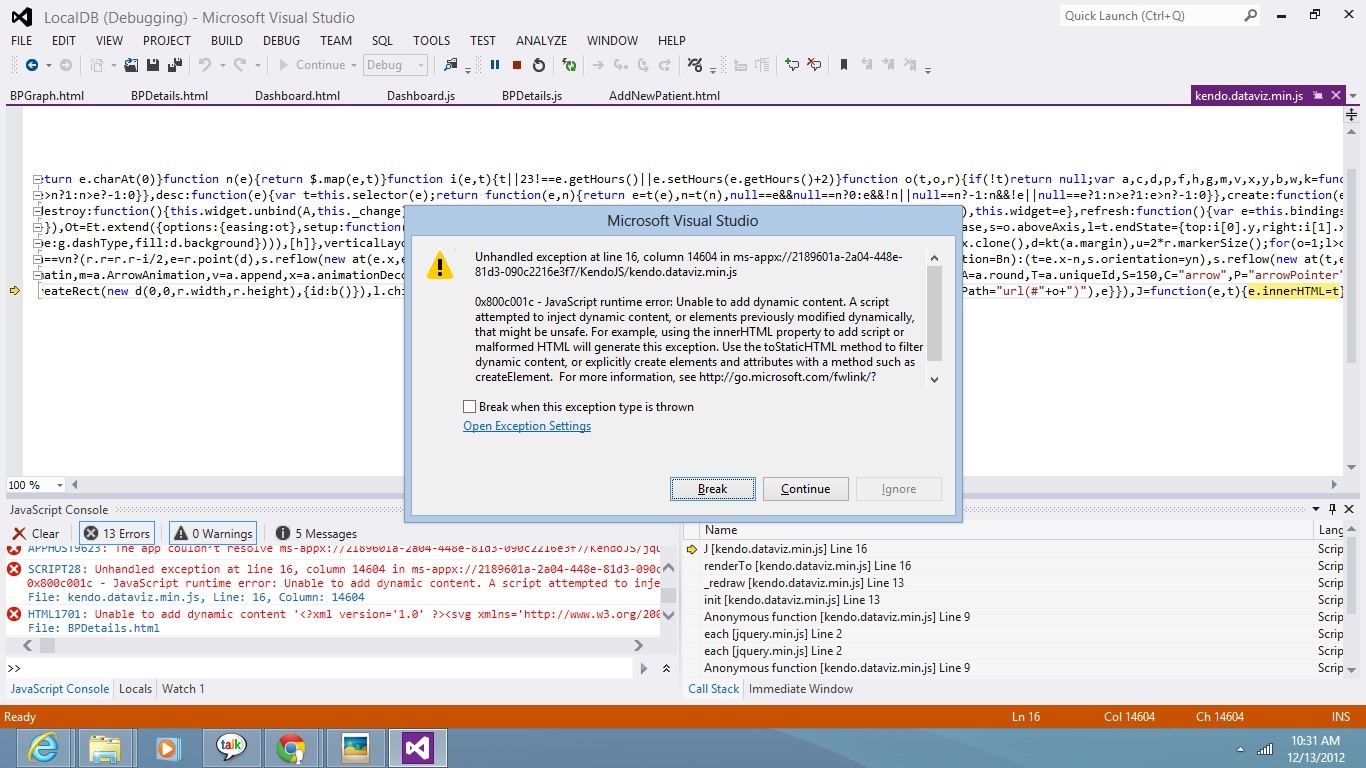Screen dimensions: 1366x768
Task: Run console command with the play arrow
Action: click(x=644, y=668)
